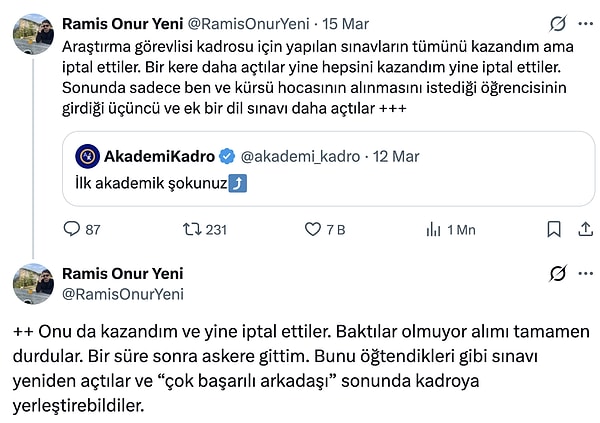Open AkademiKadro's round profile logo

coord(89,155)
